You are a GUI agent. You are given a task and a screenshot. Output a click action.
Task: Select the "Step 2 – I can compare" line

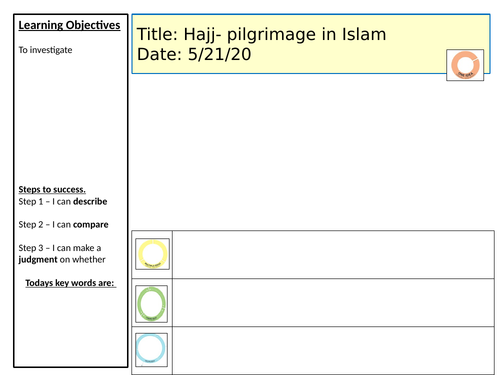pyautogui.click(x=63, y=225)
